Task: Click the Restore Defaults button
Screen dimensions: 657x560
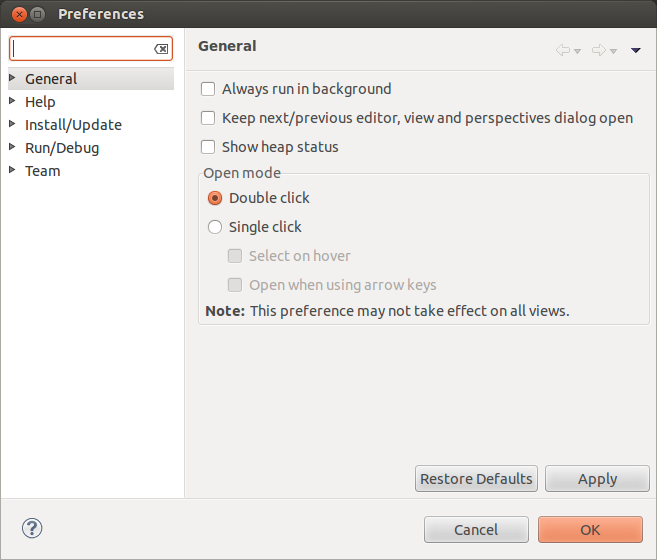Action: [x=476, y=479]
